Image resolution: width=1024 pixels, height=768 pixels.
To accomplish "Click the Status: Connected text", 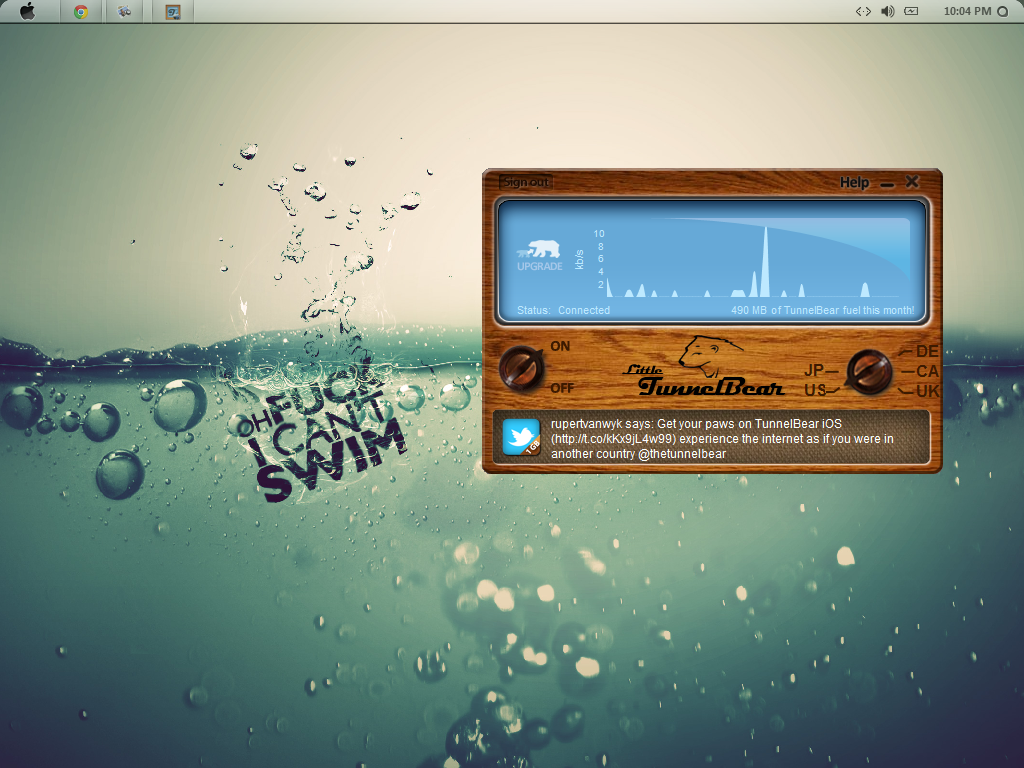I will 564,310.
